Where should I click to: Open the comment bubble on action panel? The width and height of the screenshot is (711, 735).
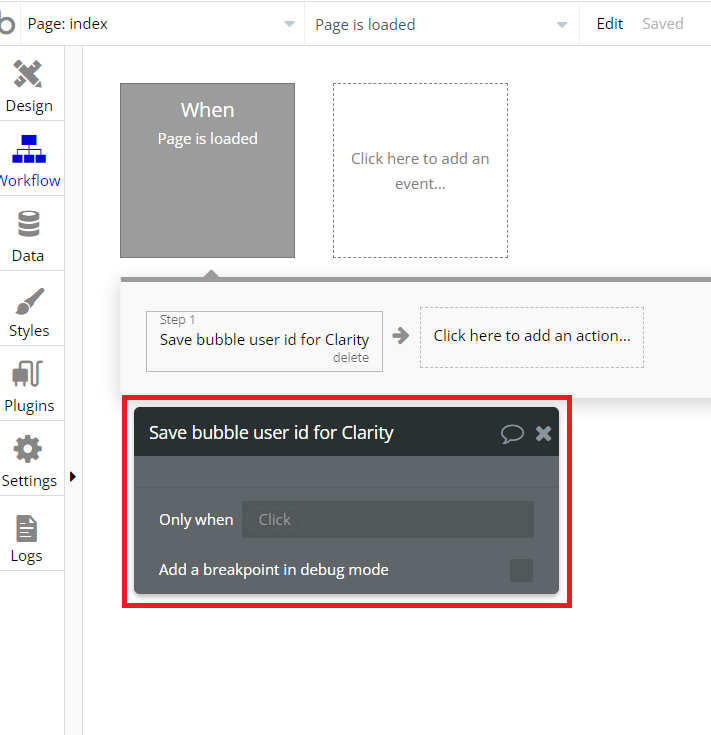pos(512,433)
